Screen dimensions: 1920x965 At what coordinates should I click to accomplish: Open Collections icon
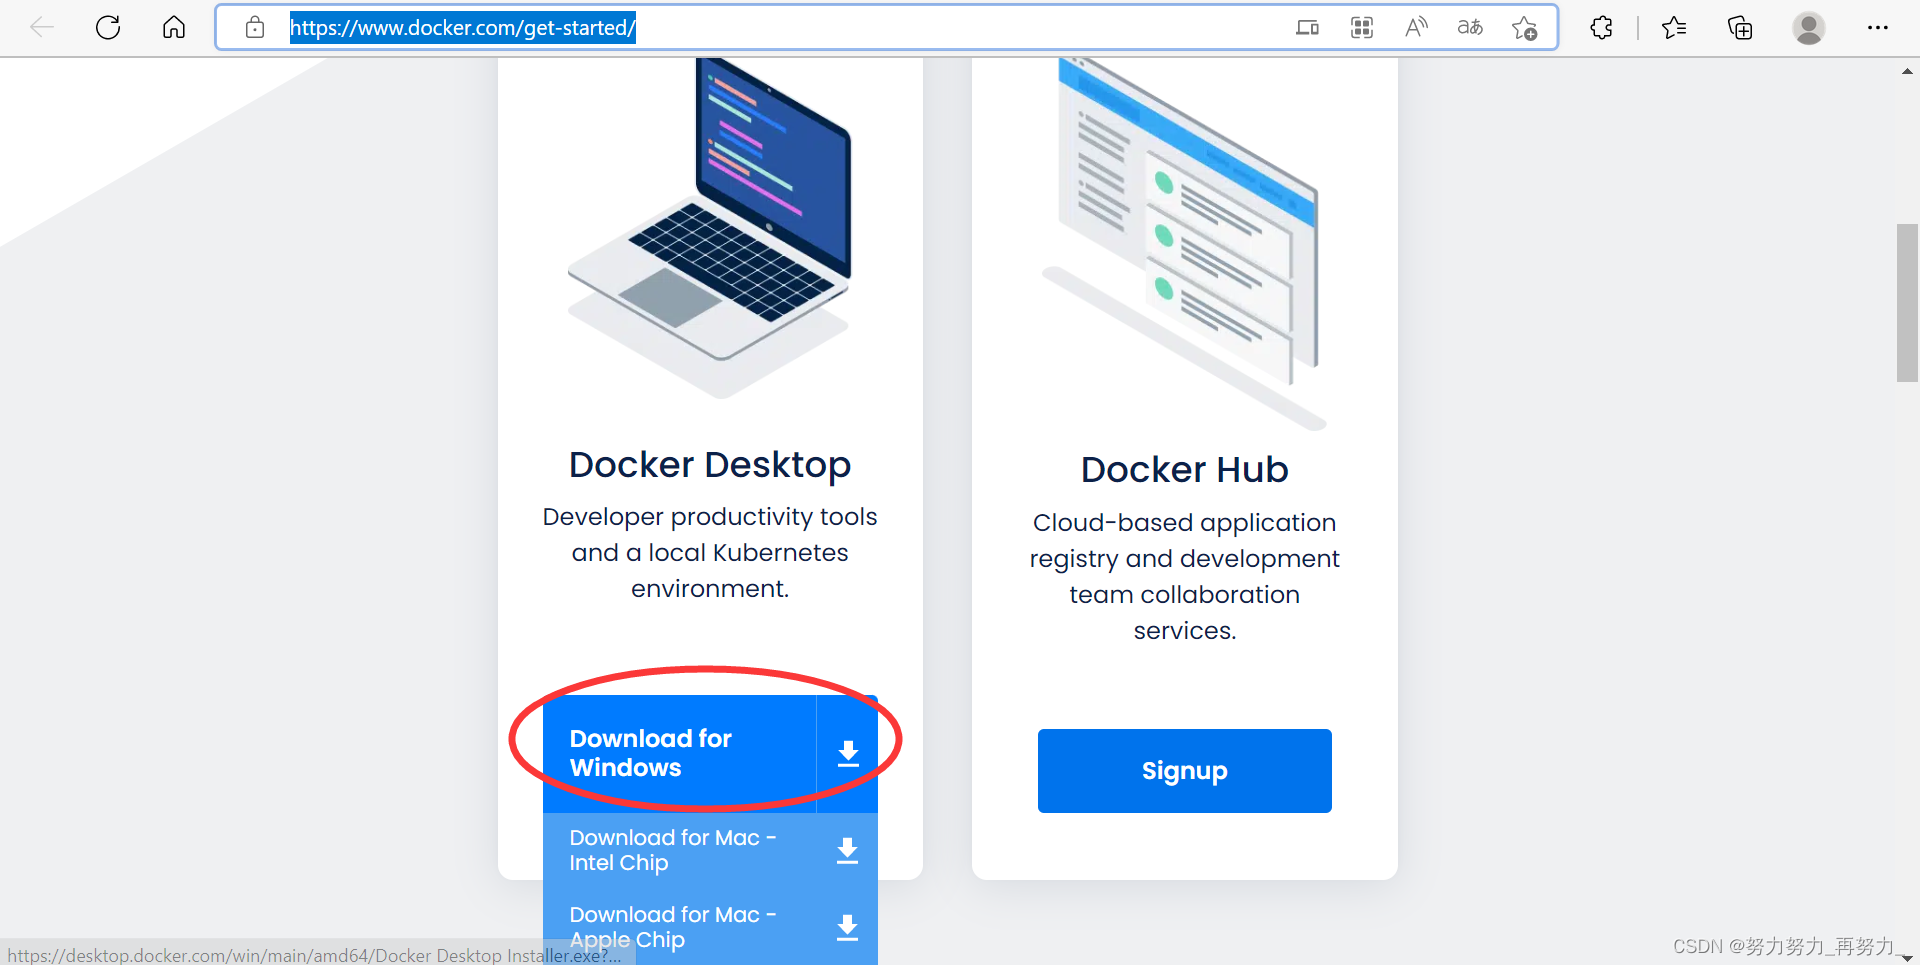[1740, 28]
